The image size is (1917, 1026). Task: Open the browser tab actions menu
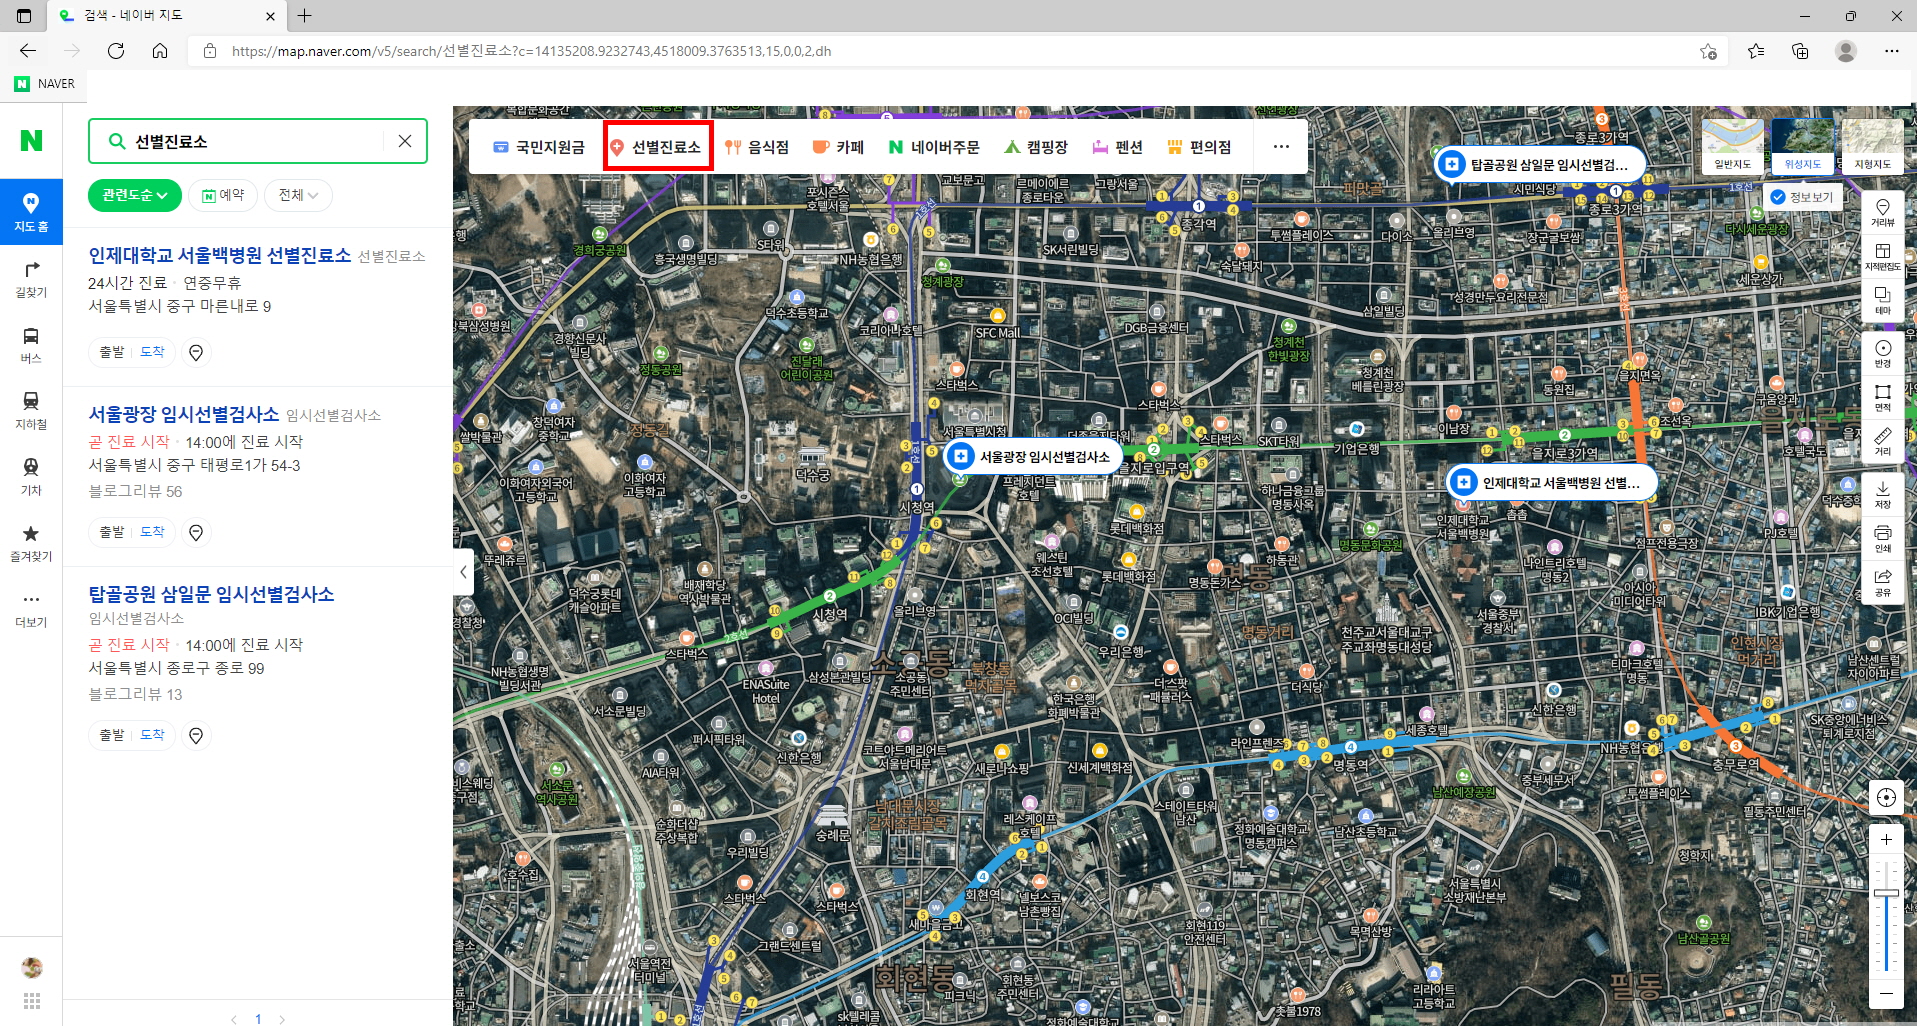tap(24, 15)
